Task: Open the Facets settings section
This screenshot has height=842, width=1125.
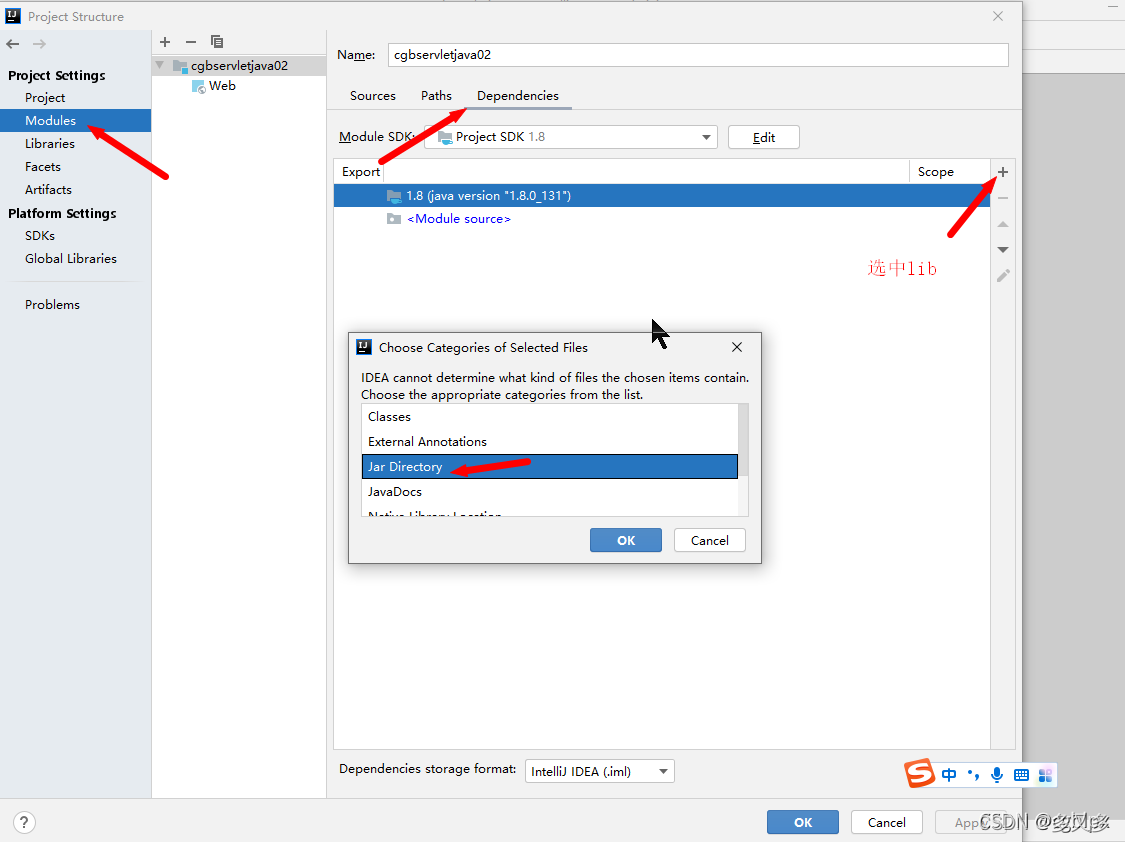Action: (42, 166)
